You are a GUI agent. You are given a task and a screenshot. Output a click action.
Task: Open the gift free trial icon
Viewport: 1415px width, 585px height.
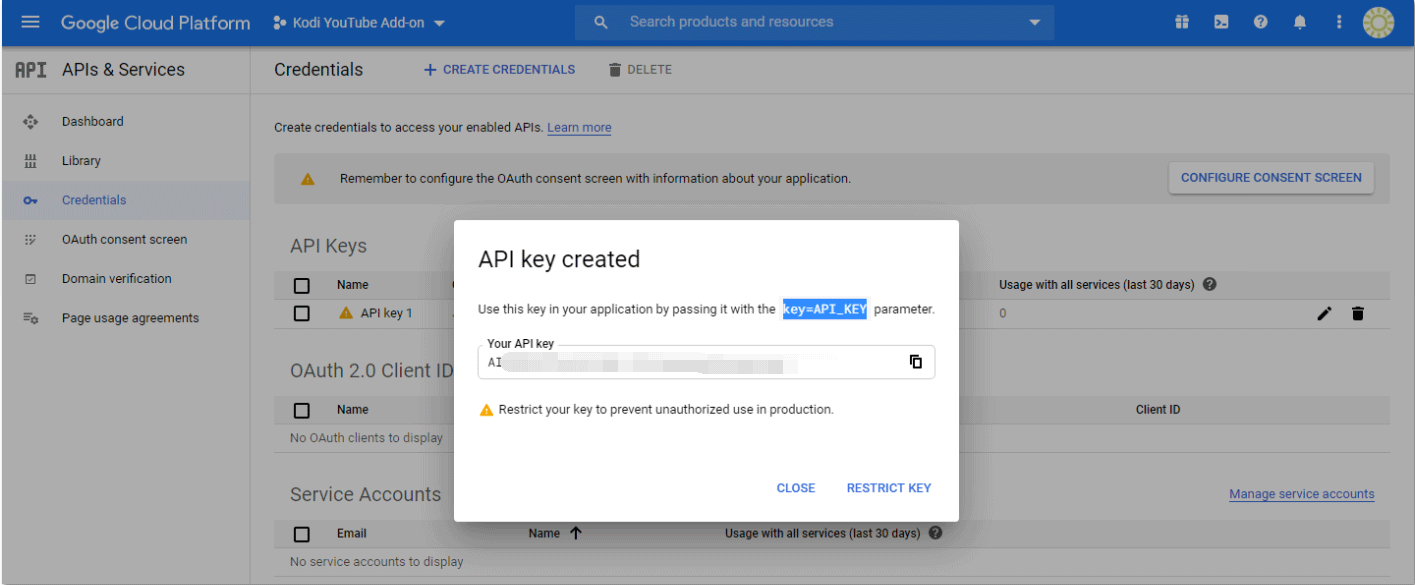click(1182, 22)
